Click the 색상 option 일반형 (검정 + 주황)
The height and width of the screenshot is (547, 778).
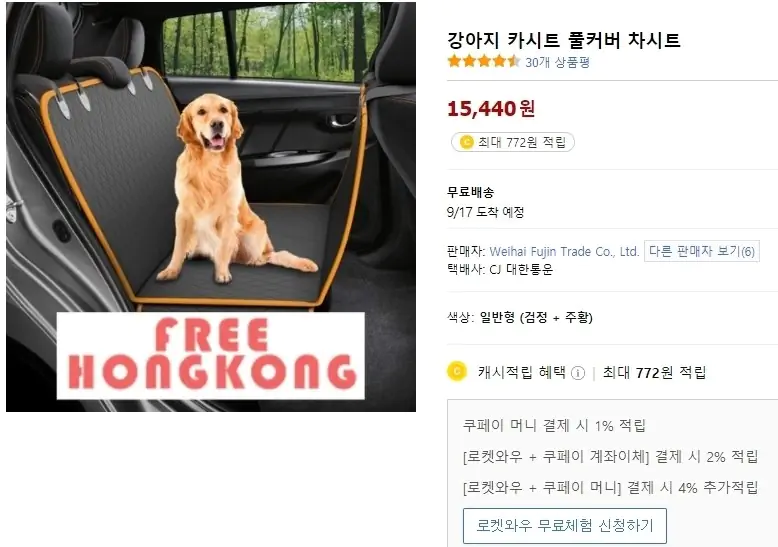coord(536,318)
